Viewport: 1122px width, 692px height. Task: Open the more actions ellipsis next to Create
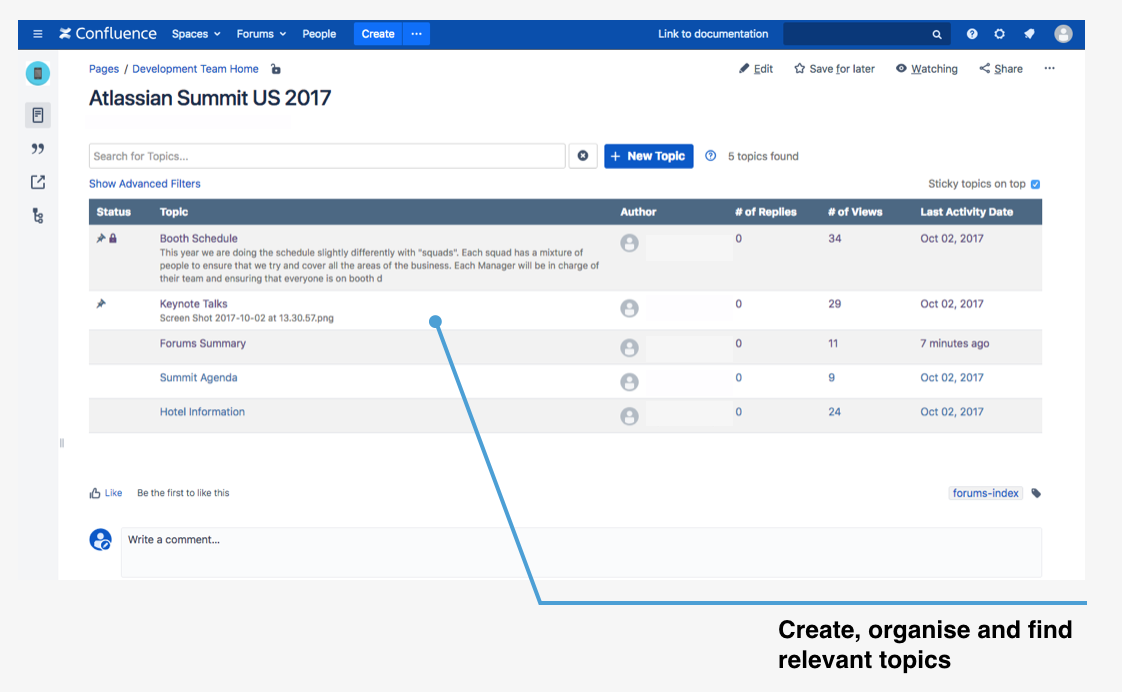tap(416, 34)
